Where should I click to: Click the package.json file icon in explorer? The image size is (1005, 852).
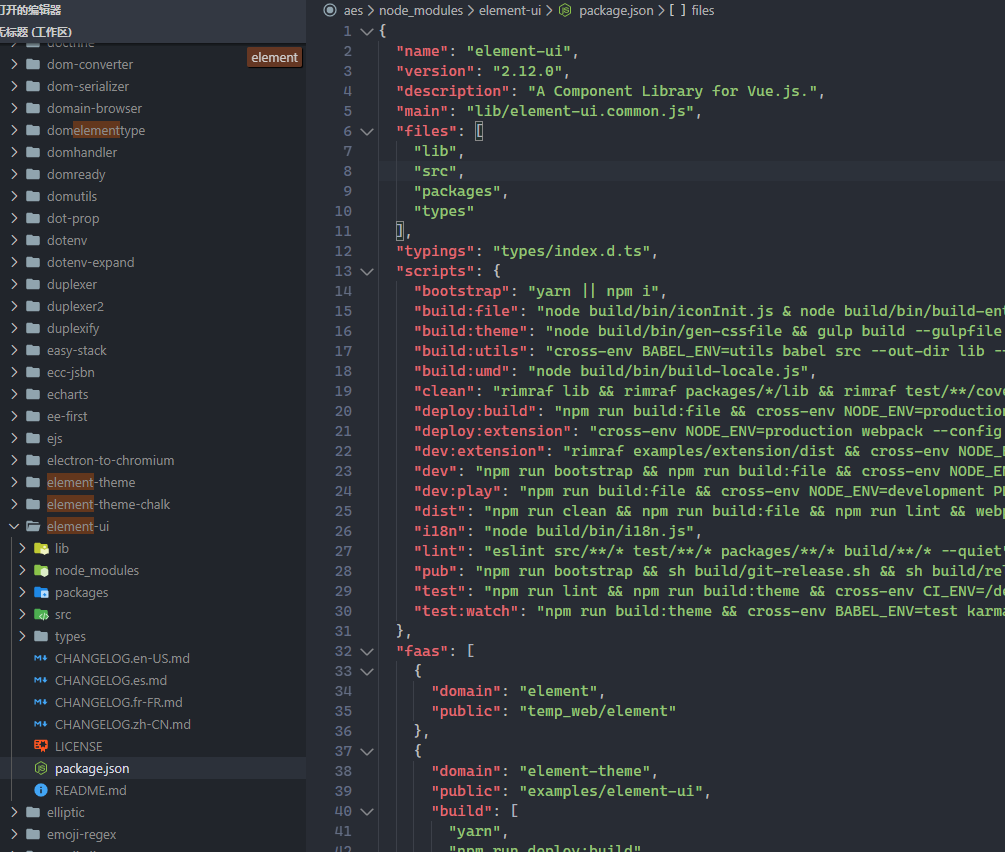coord(41,768)
